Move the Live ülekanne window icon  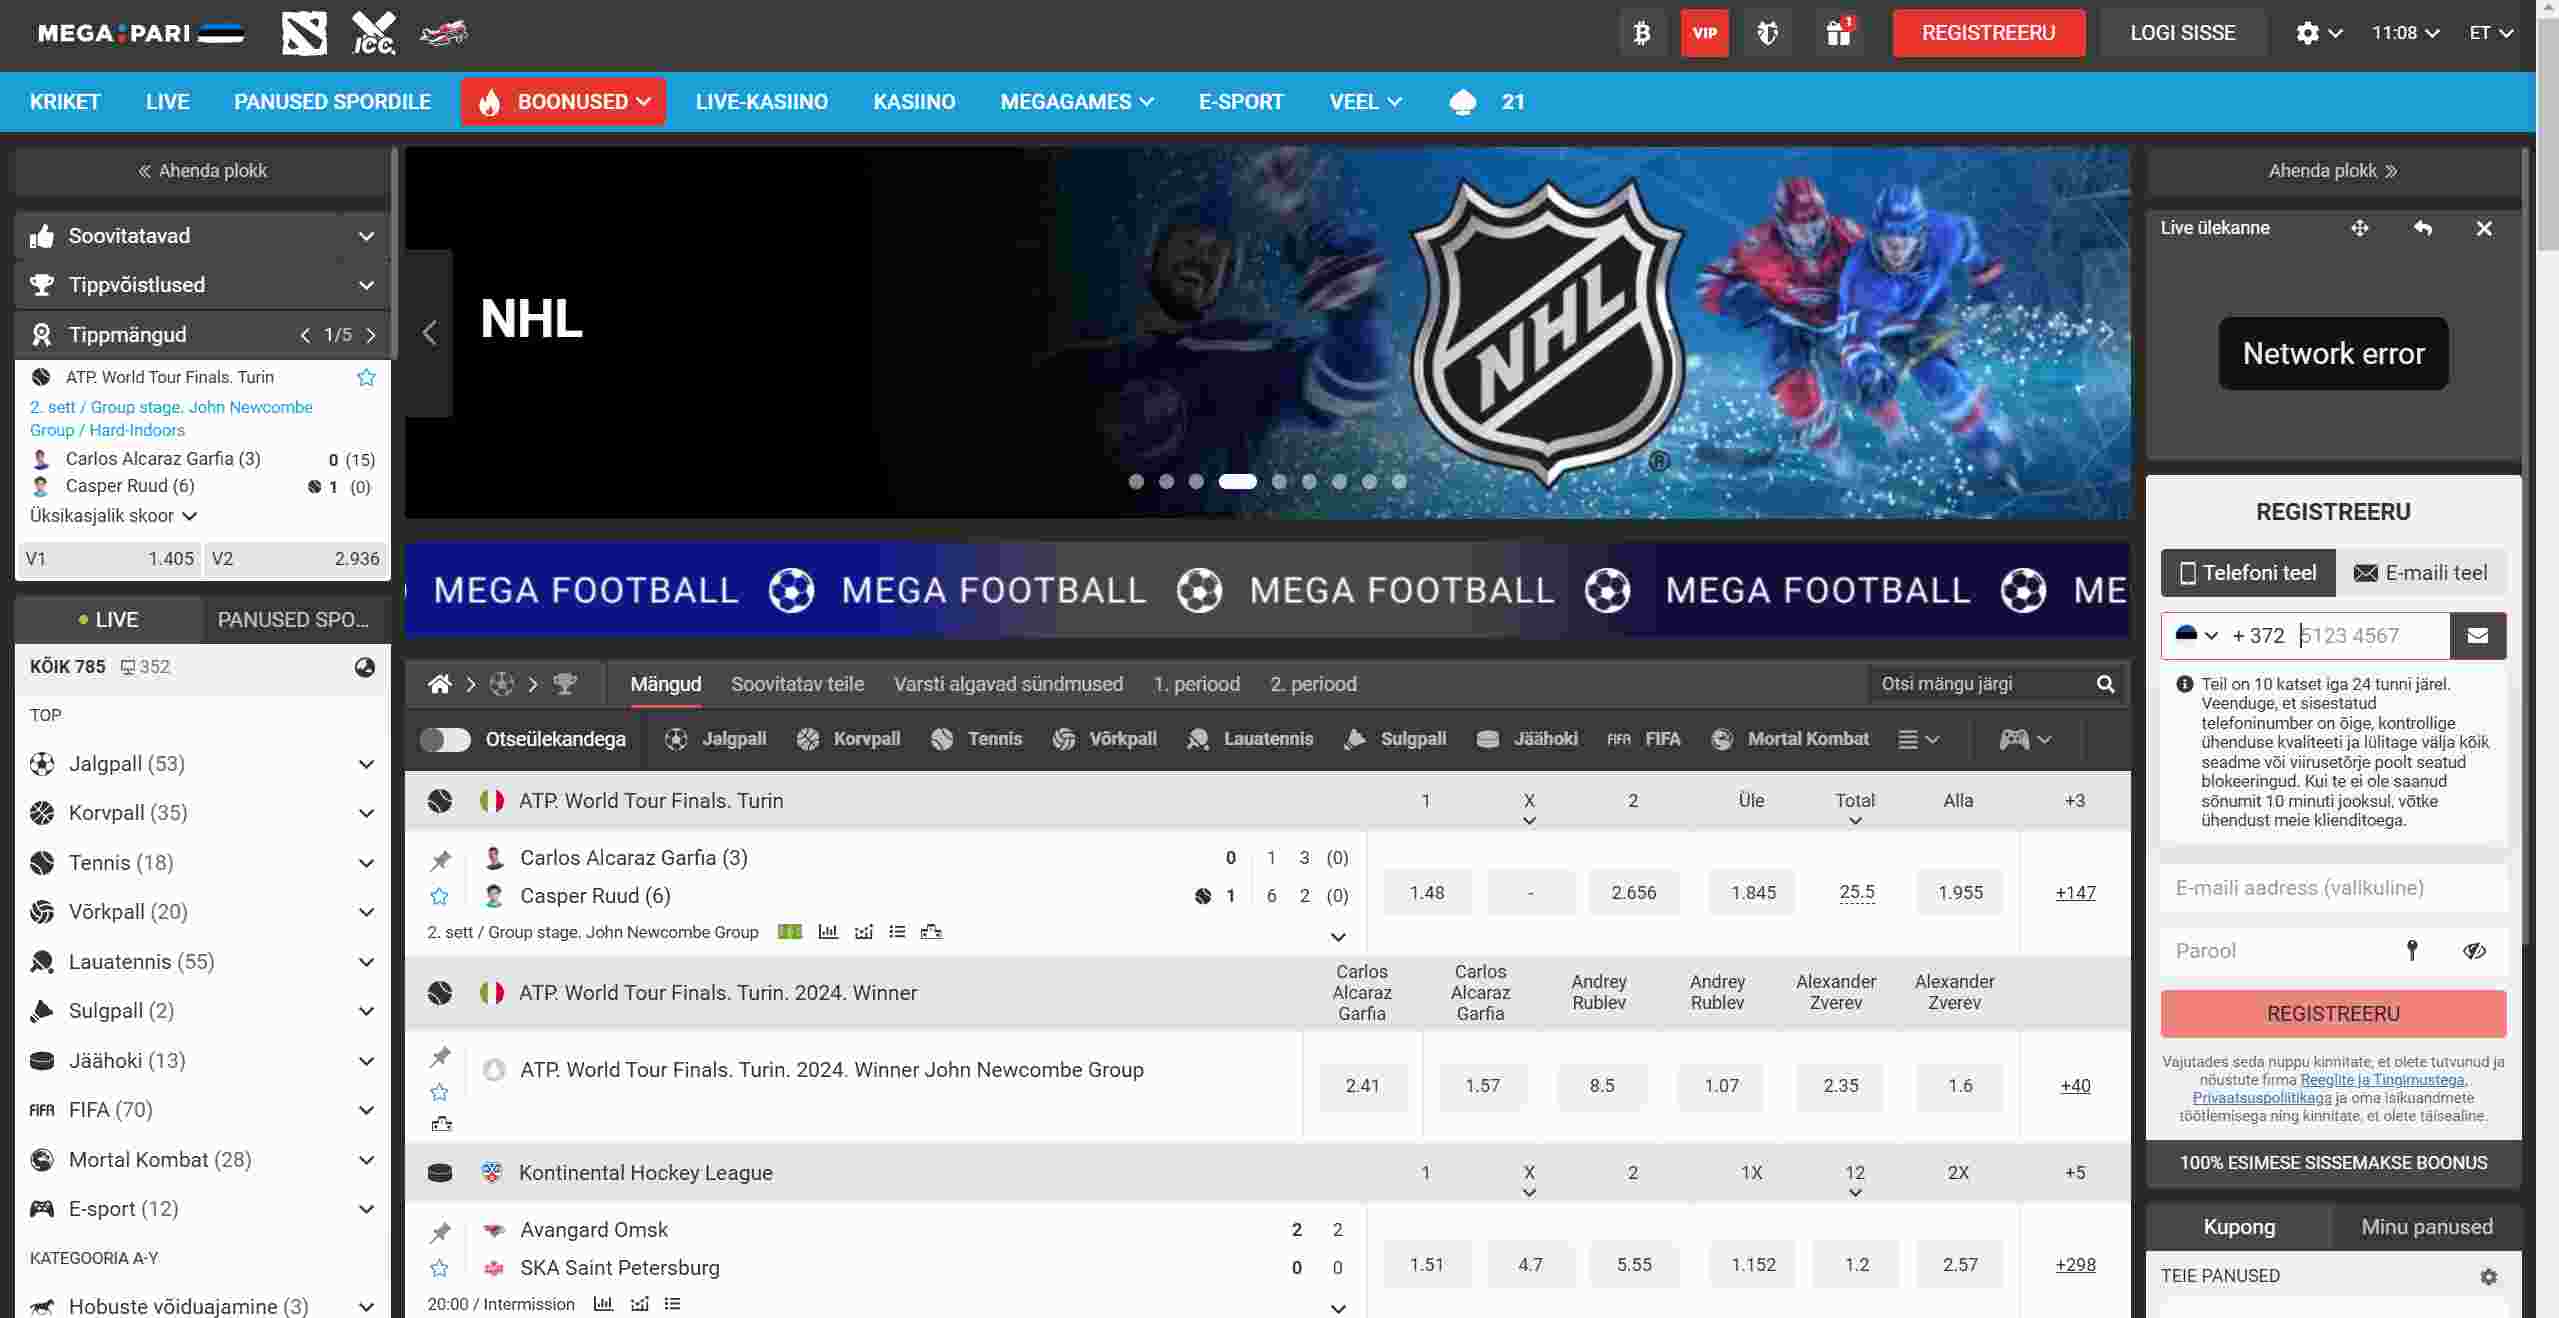click(2360, 228)
